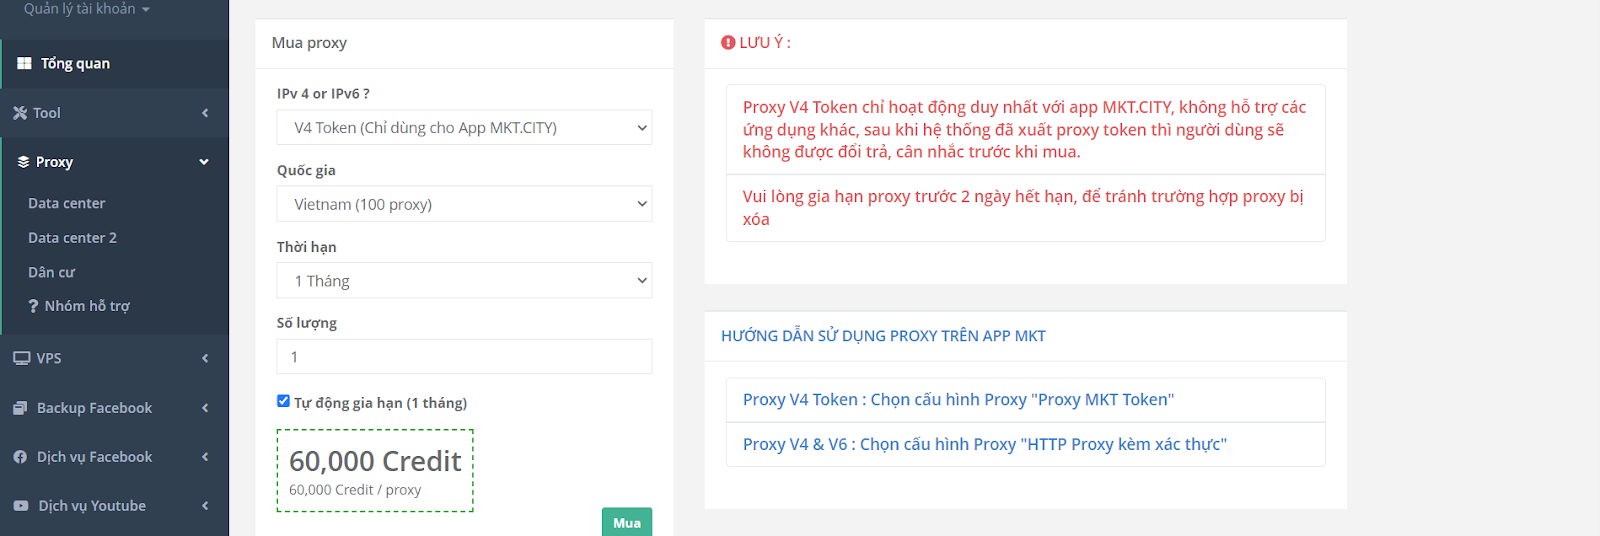Go to Tổng quan overview page
Image resolution: width=1600 pixels, height=536 pixels.
point(115,64)
